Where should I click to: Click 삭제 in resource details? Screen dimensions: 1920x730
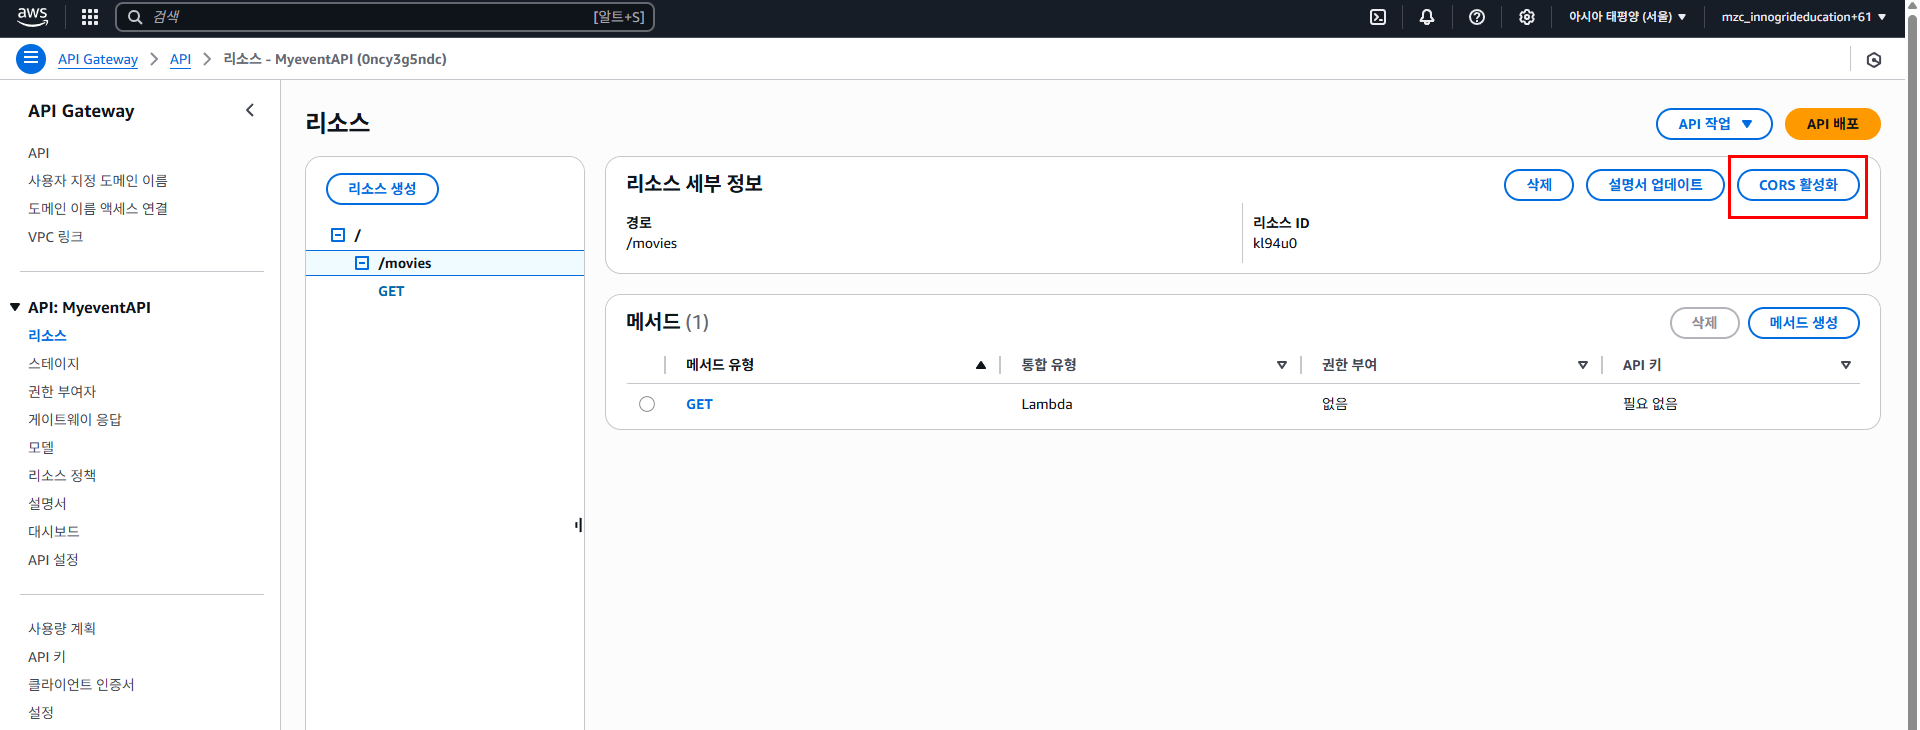pos(1539,185)
